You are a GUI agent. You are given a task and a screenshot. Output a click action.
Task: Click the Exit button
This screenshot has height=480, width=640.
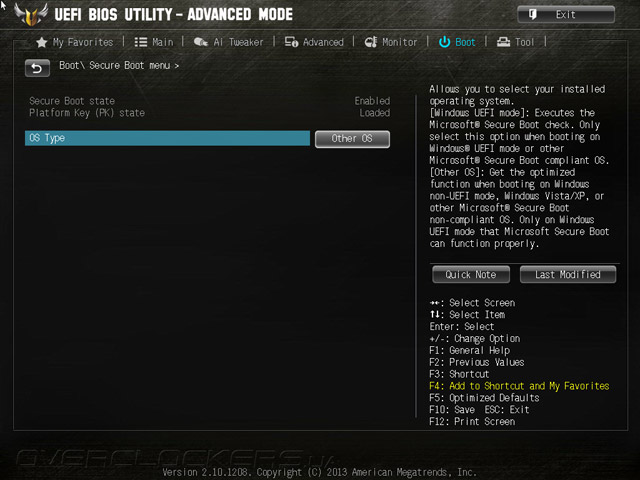[566, 15]
